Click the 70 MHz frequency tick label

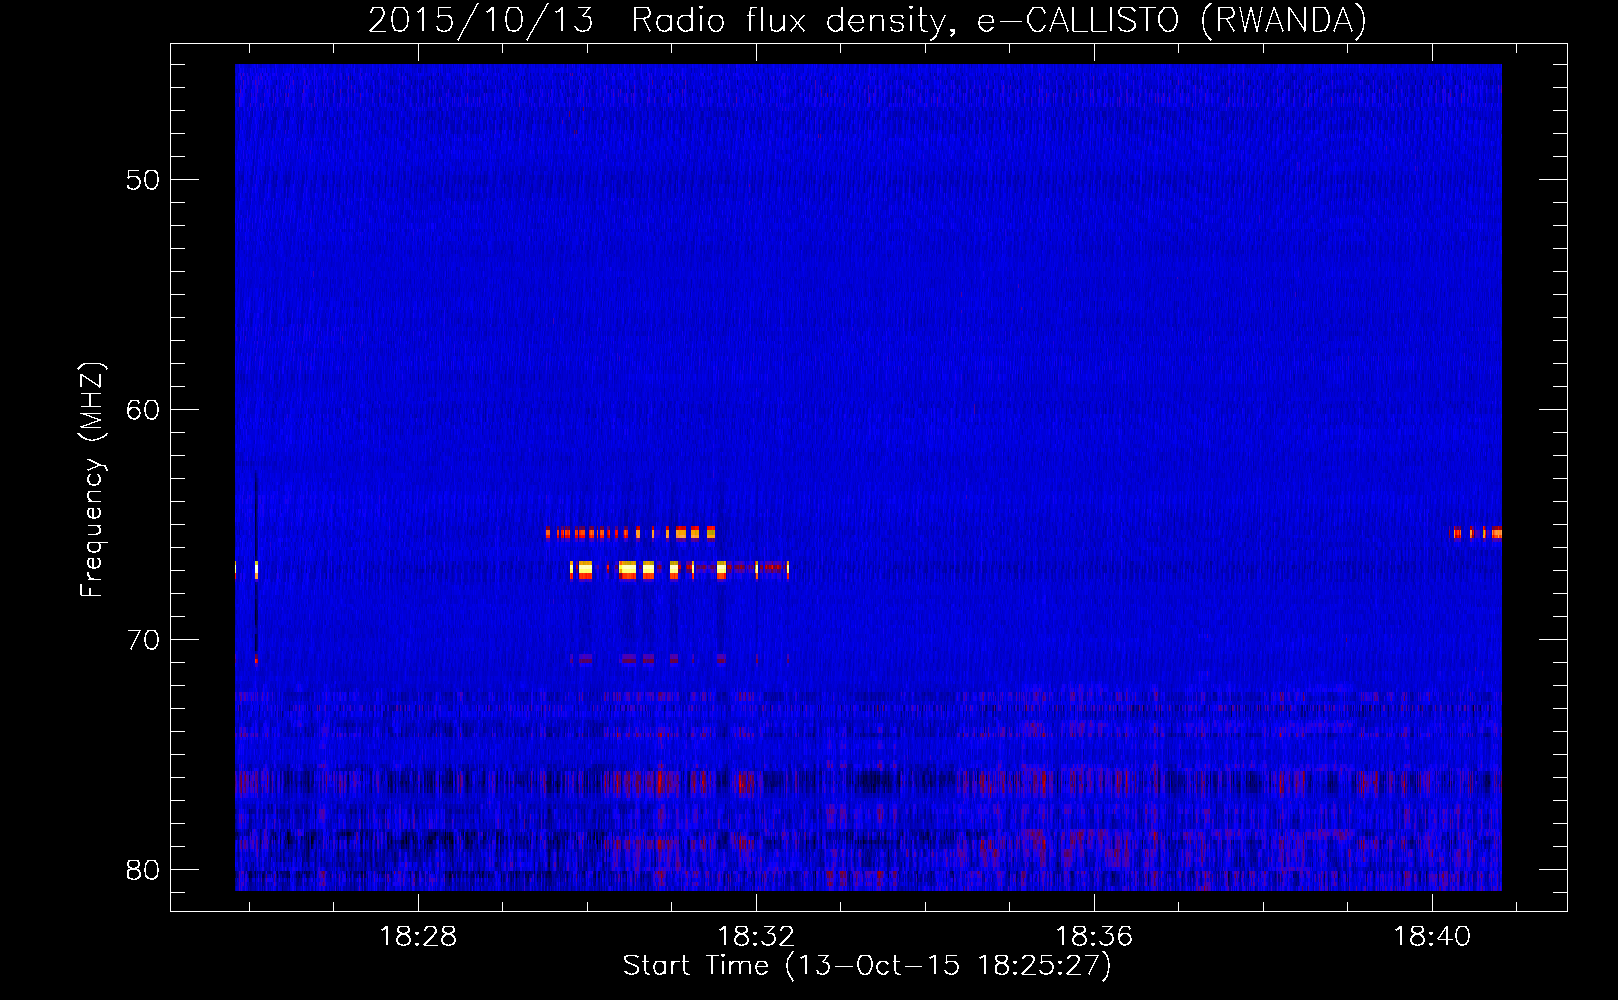point(143,640)
